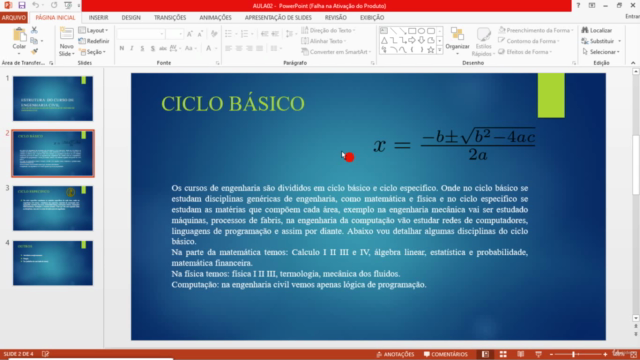This screenshot has height=360, width=640.
Task: Open the ARQUIVO tab
Action: point(13,18)
